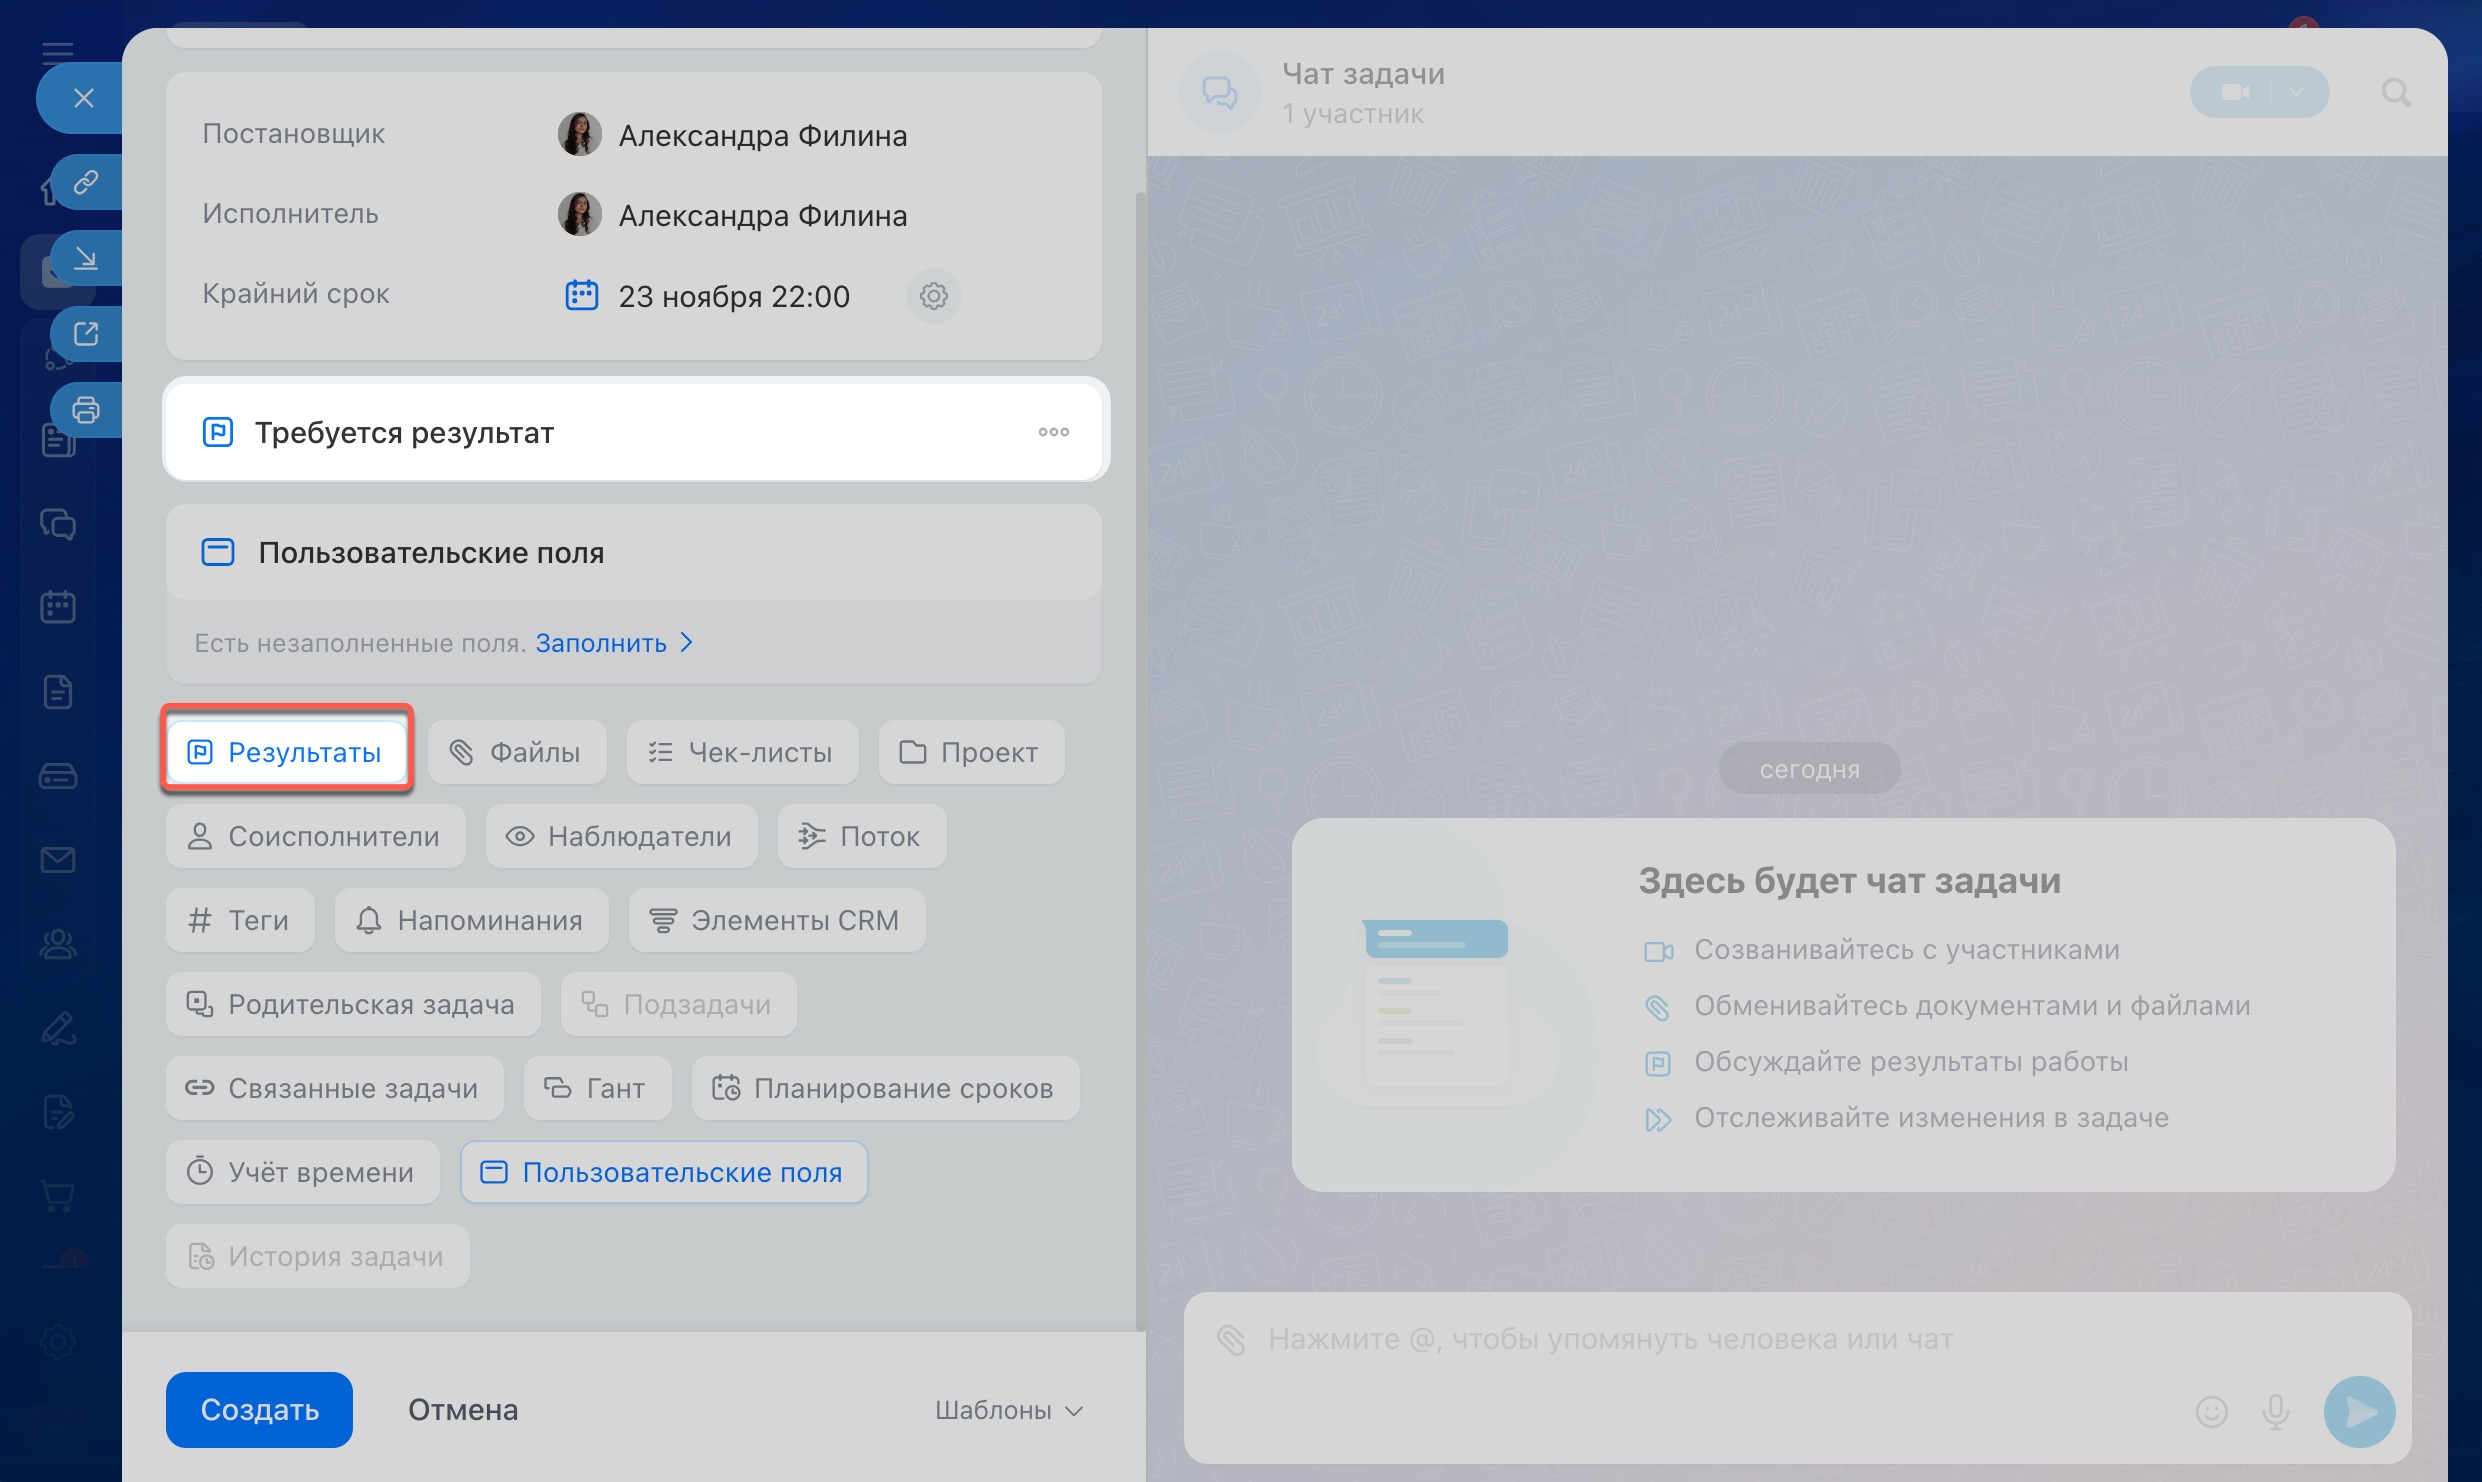Open the deadline date 23 ноября 22:00
This screenshot has width=2482, height=1482.
(x=733, y=296)
